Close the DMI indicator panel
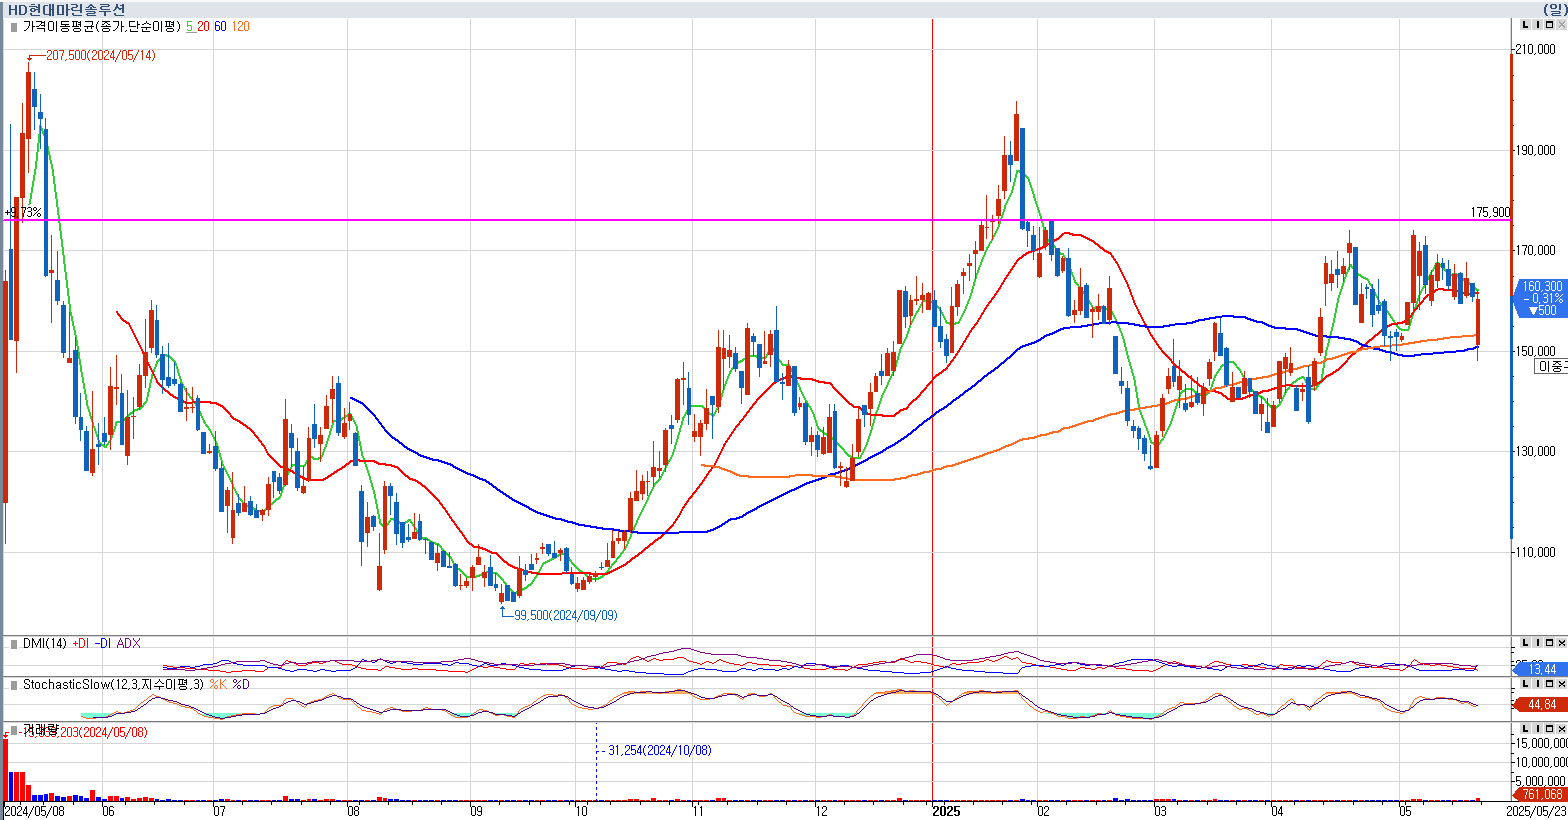 pos(1561,642)
